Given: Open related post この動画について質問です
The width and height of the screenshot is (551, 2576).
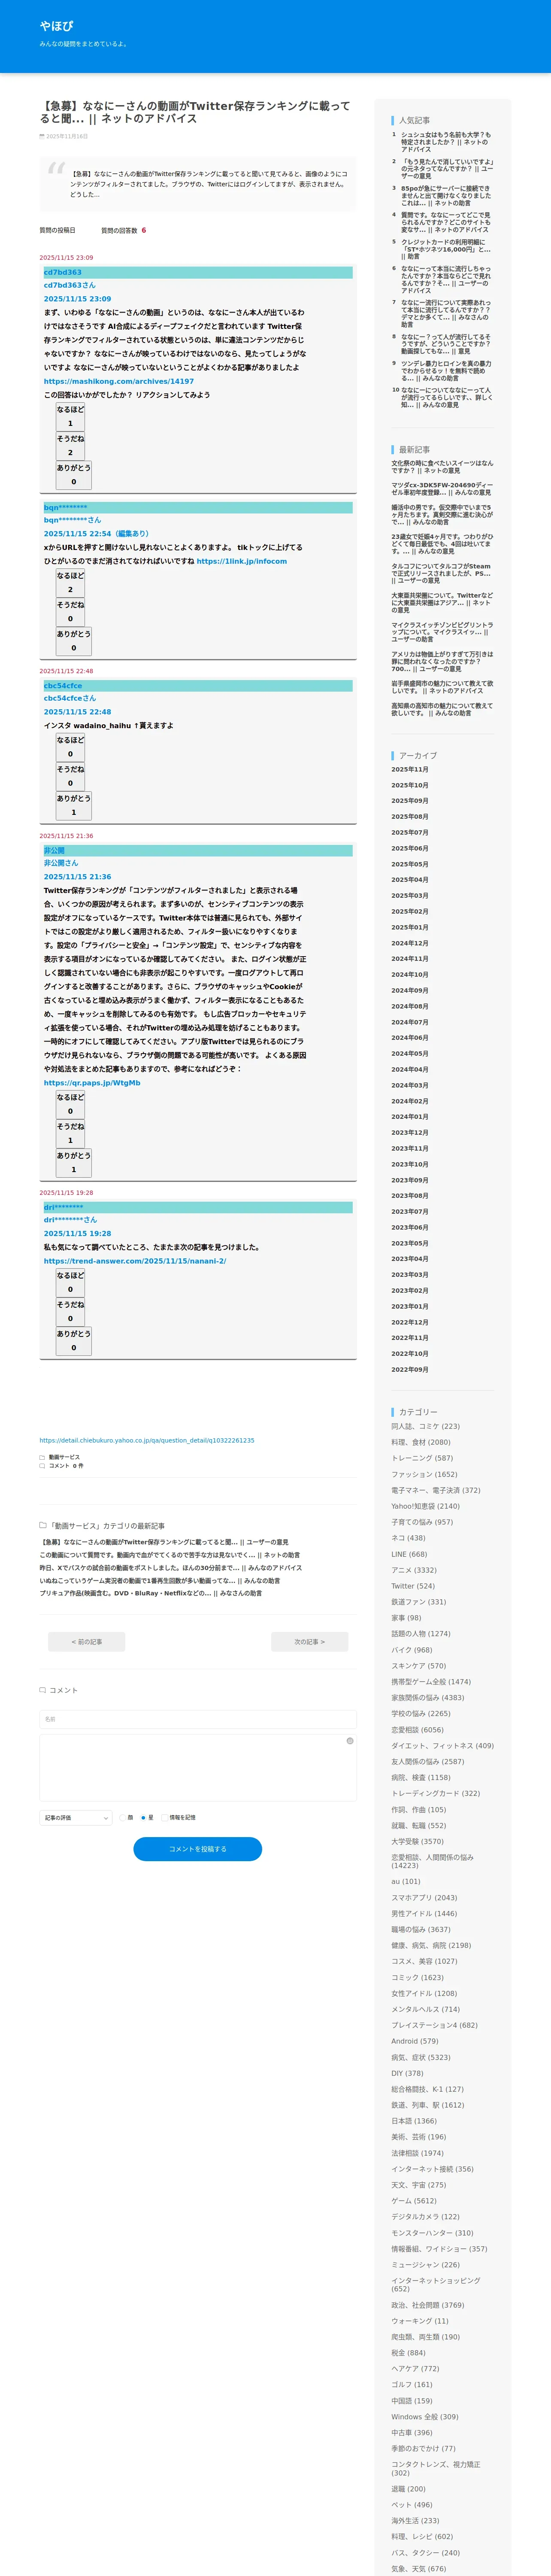Looking at the screenshot, I should click(x=169, y=1555).
